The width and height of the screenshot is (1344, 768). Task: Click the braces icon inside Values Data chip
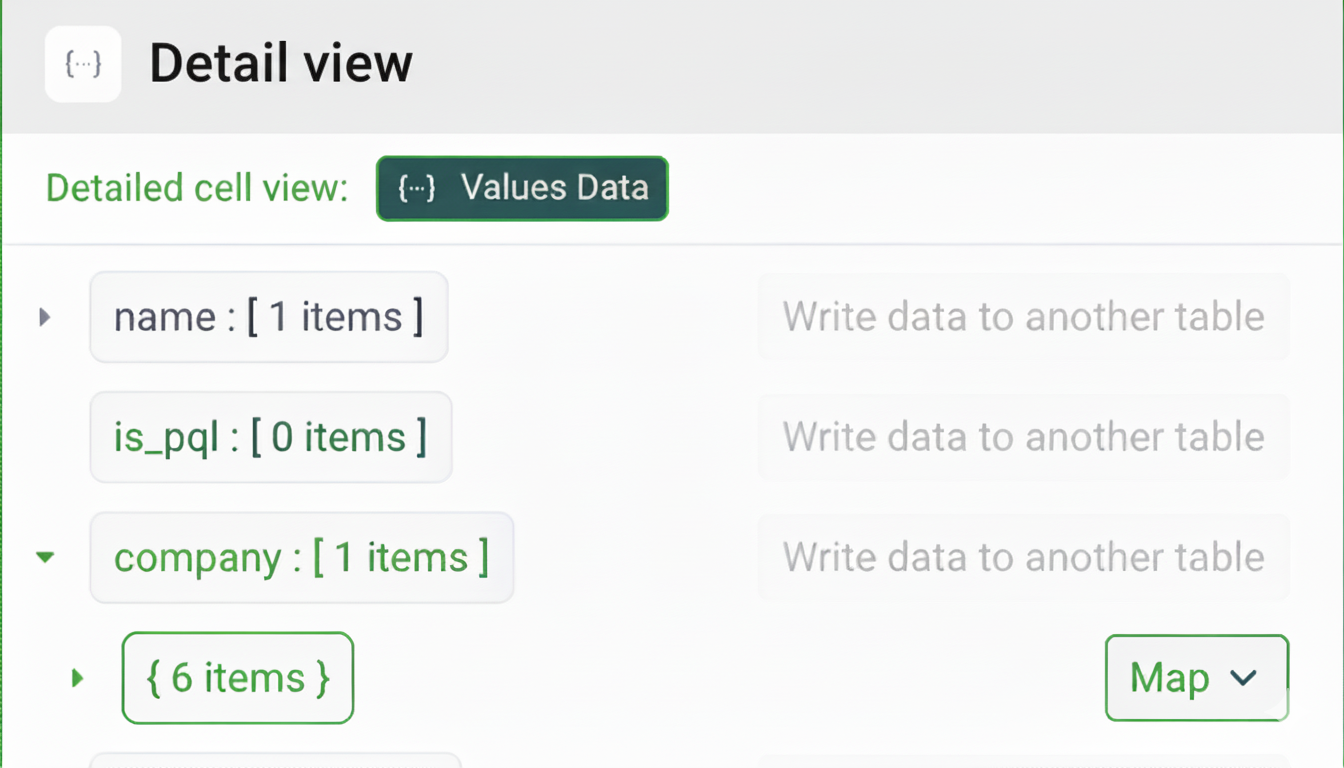click(417, 188)
